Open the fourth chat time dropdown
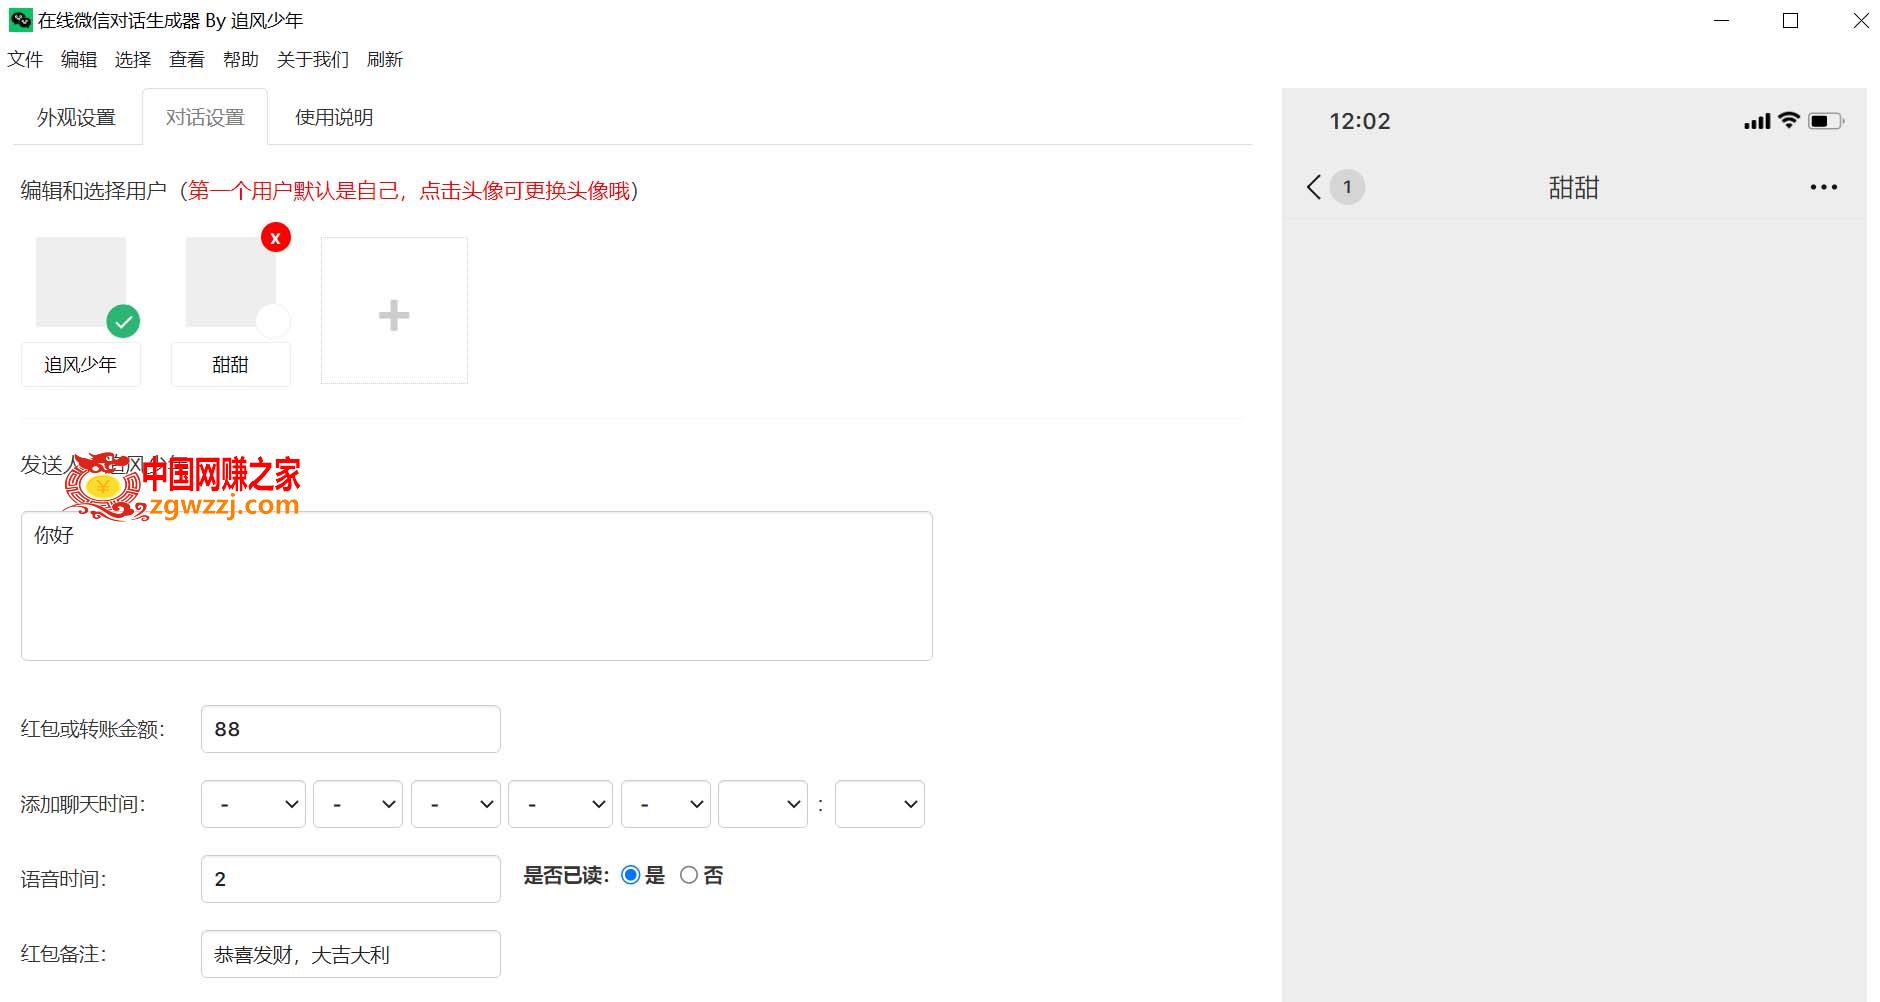Image resolution: width=1880 pixels, height=1002 pixels. point(561,804)
